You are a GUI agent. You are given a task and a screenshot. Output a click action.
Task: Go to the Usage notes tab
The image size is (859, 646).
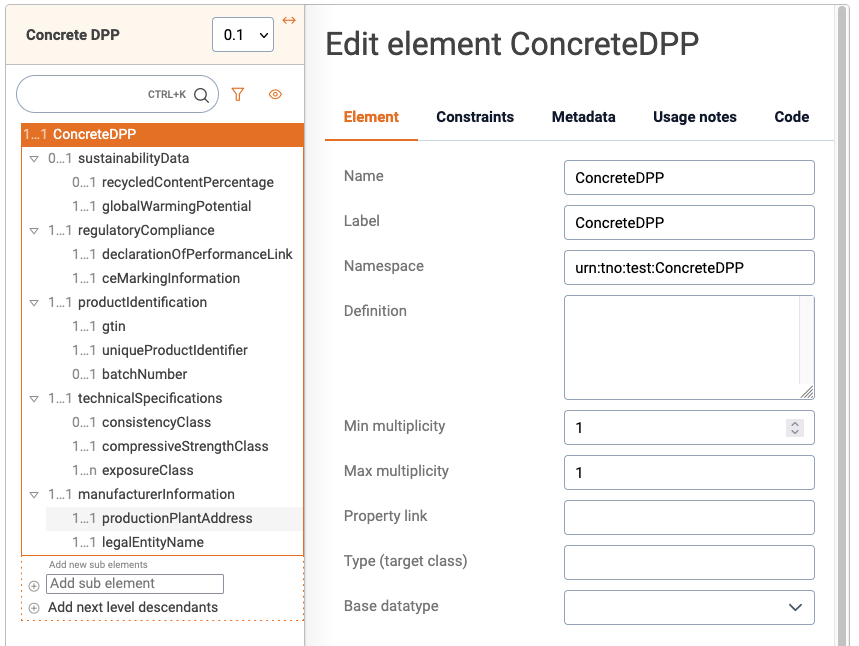[x=694, y=117]
